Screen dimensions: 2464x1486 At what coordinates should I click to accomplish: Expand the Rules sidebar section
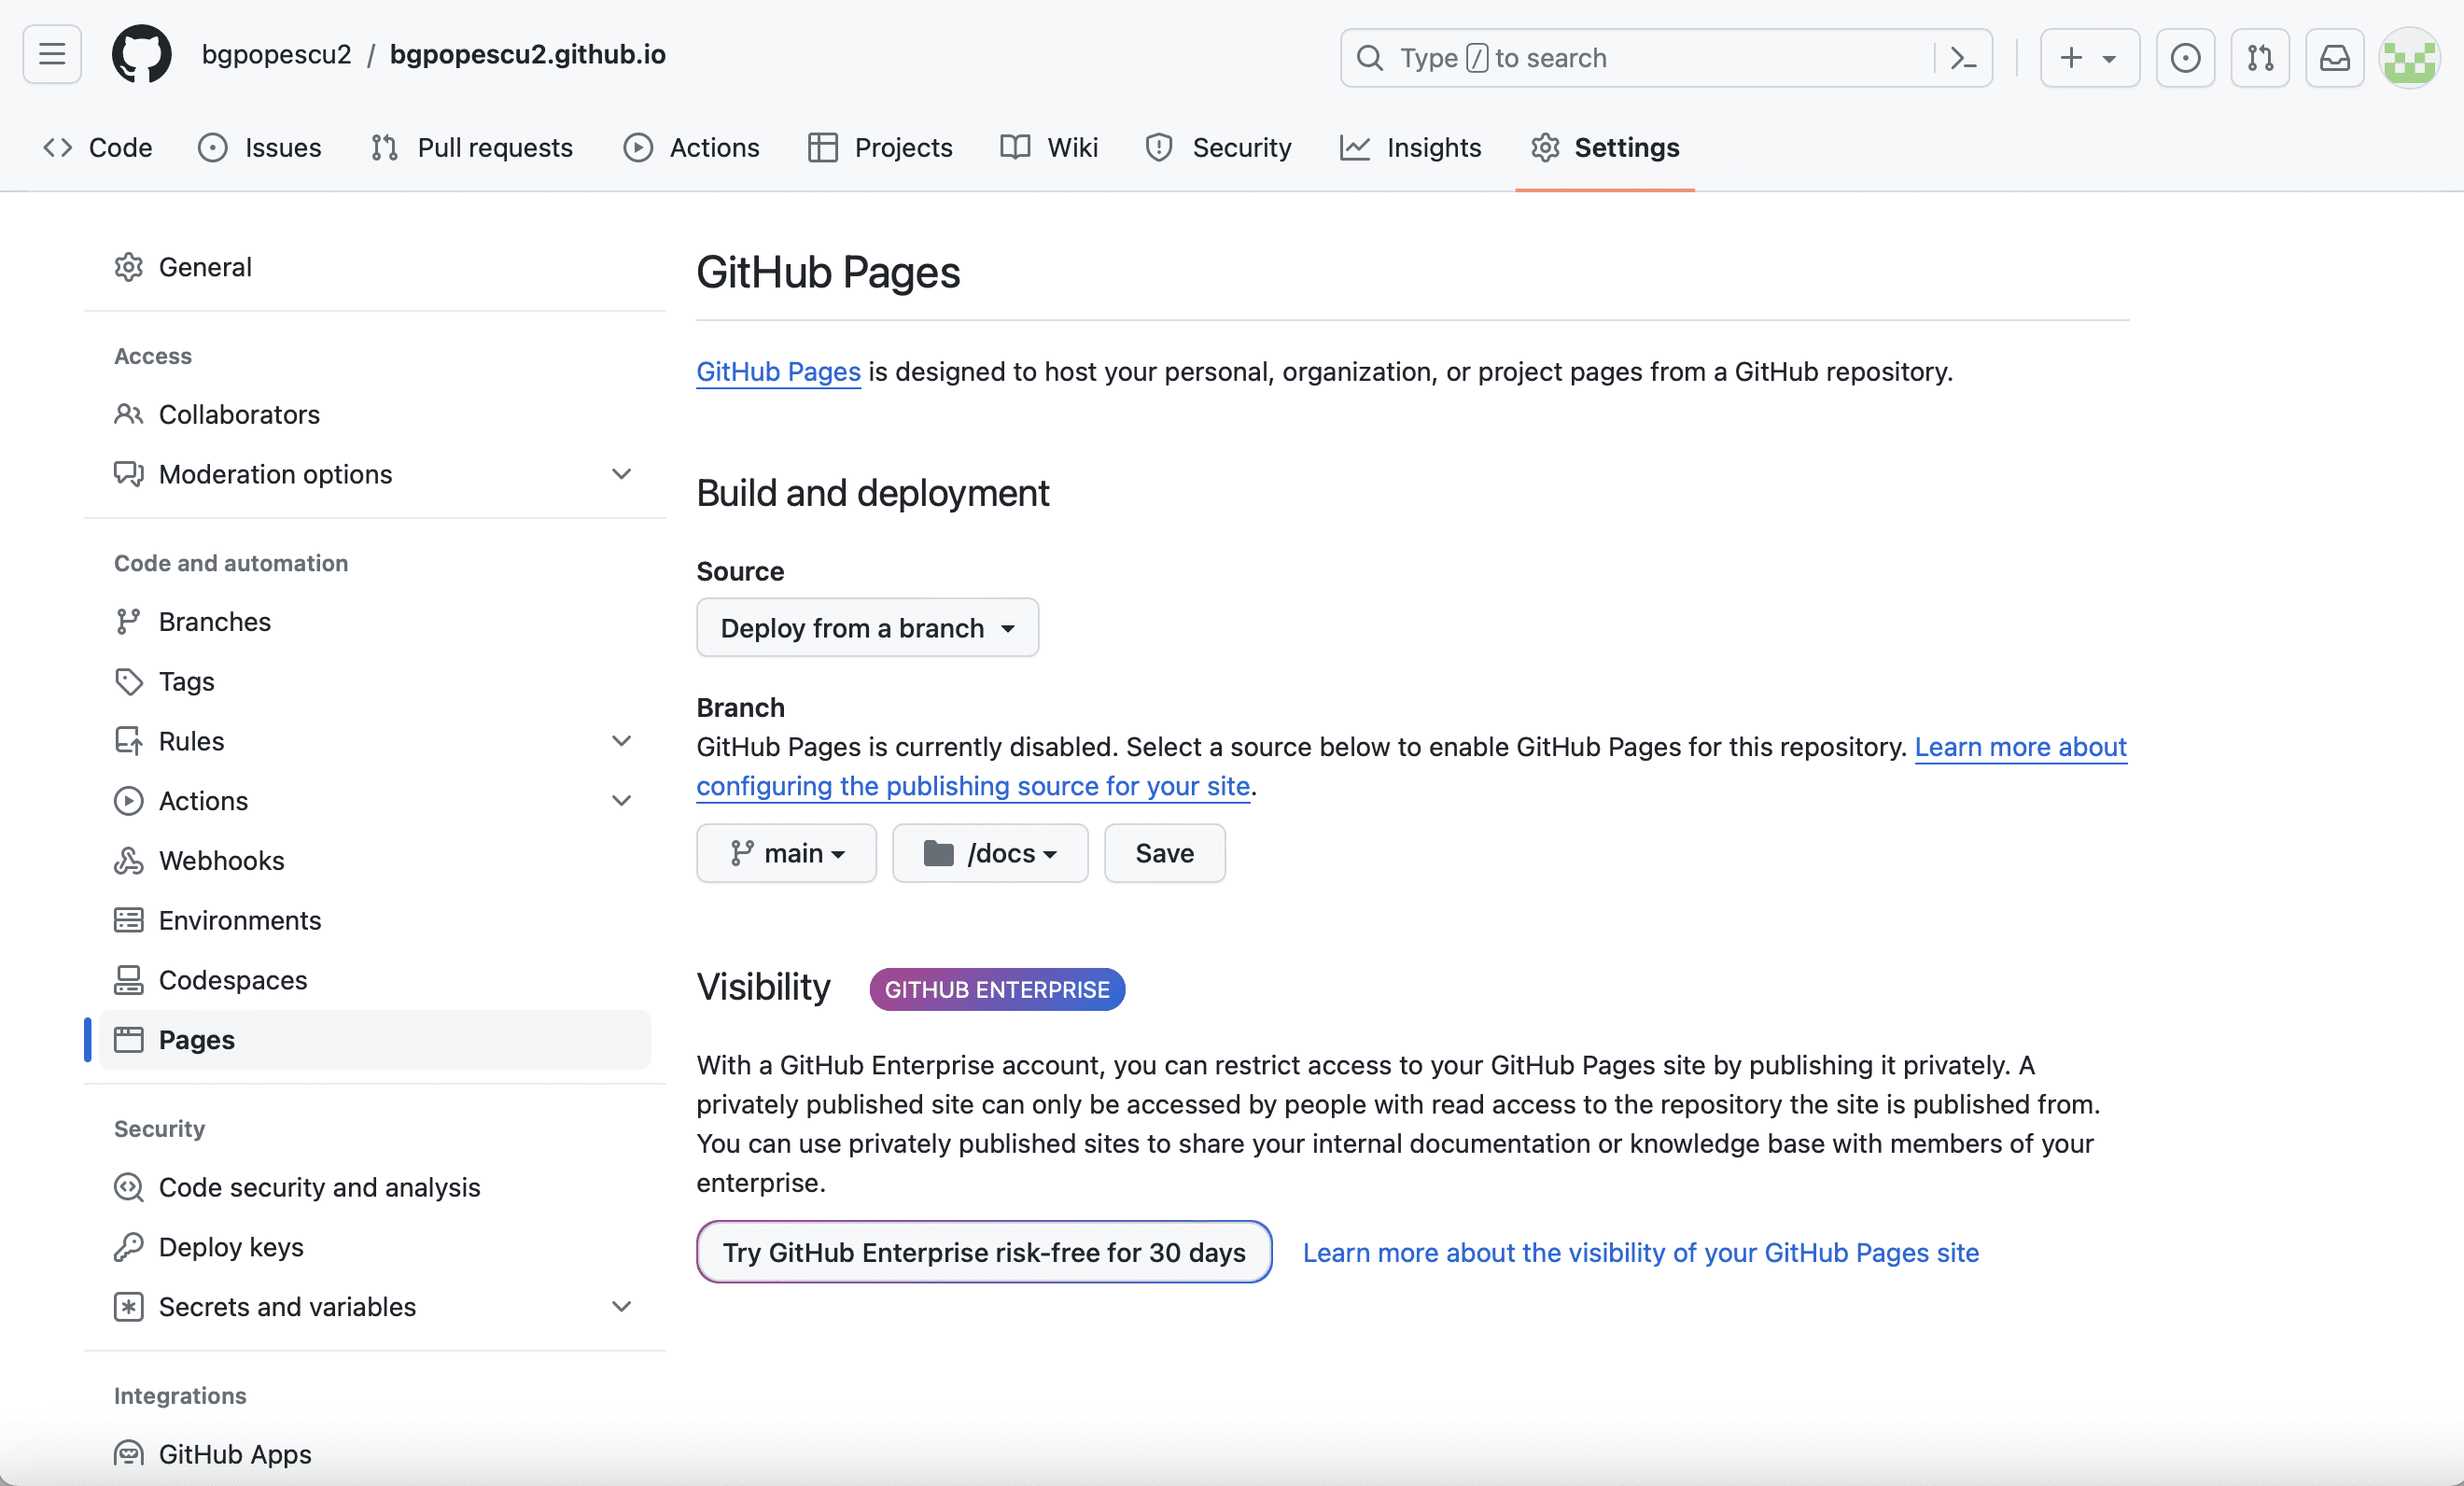coord(621,741)
